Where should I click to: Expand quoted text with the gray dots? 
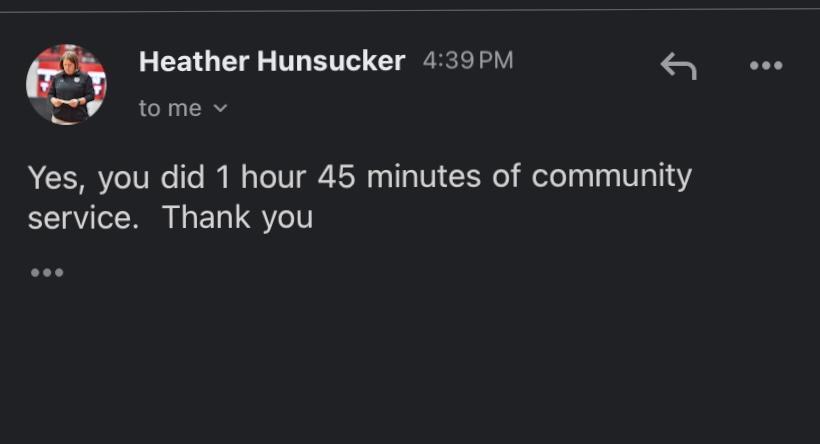[47, 272]
